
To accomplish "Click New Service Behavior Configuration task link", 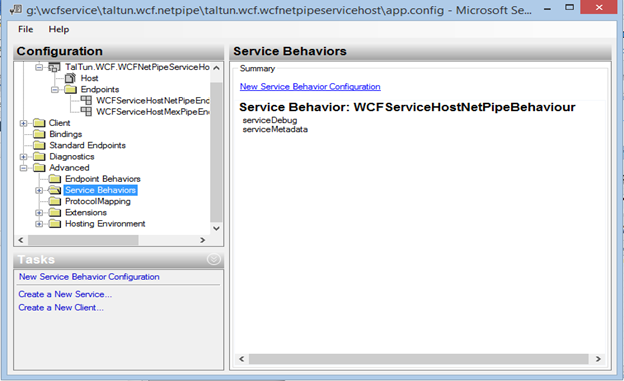I will 89,277.
